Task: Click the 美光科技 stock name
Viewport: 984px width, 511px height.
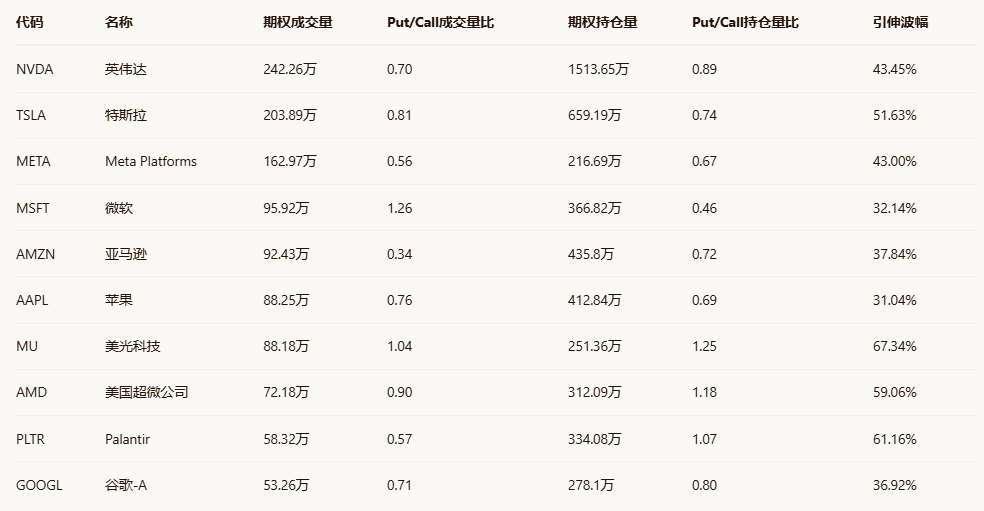Action: (132, 346)
